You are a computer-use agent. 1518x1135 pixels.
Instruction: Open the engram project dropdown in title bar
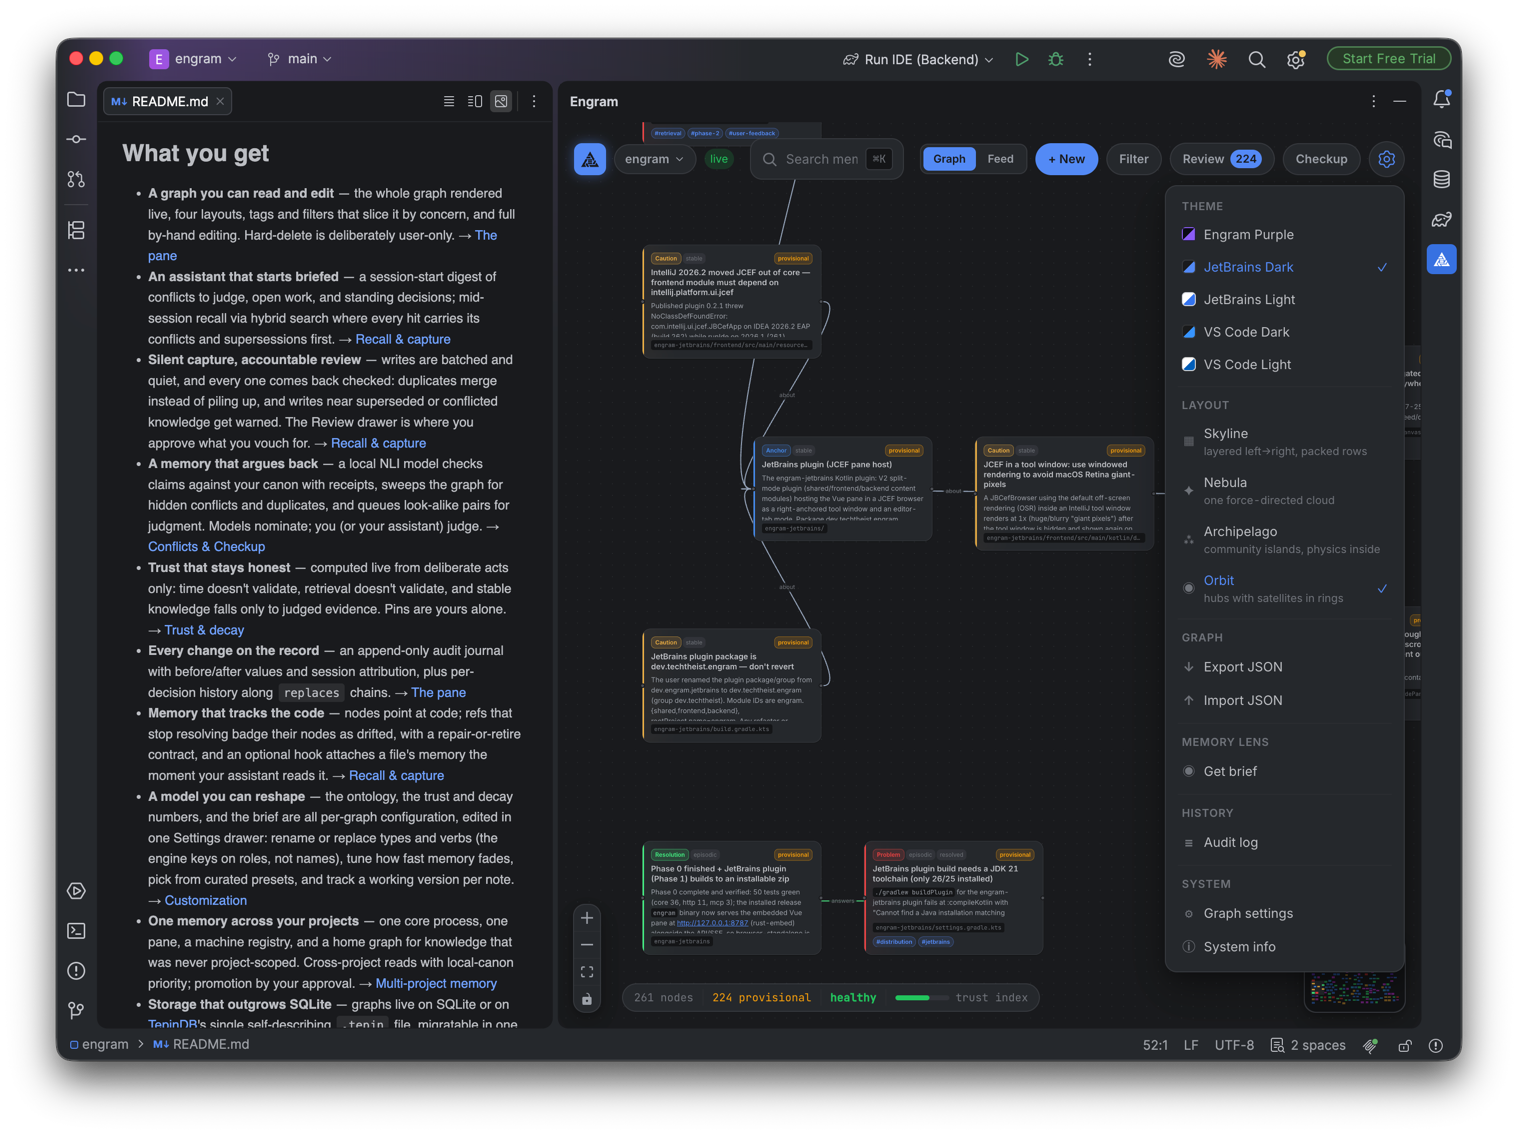pyautogui.click(x=194, y=59)
